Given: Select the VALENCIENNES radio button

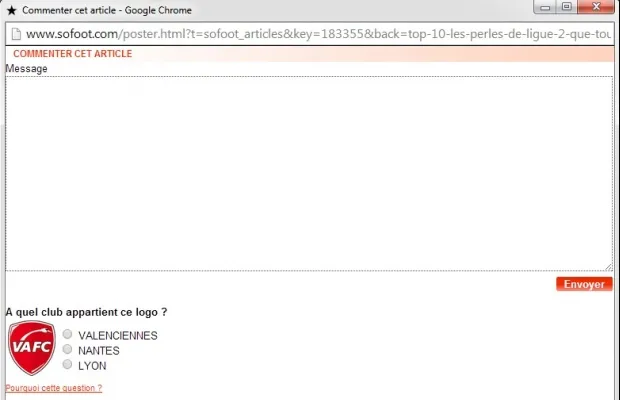Looking at the screenshot, I should pyautogui.click(x=68, y=334).
